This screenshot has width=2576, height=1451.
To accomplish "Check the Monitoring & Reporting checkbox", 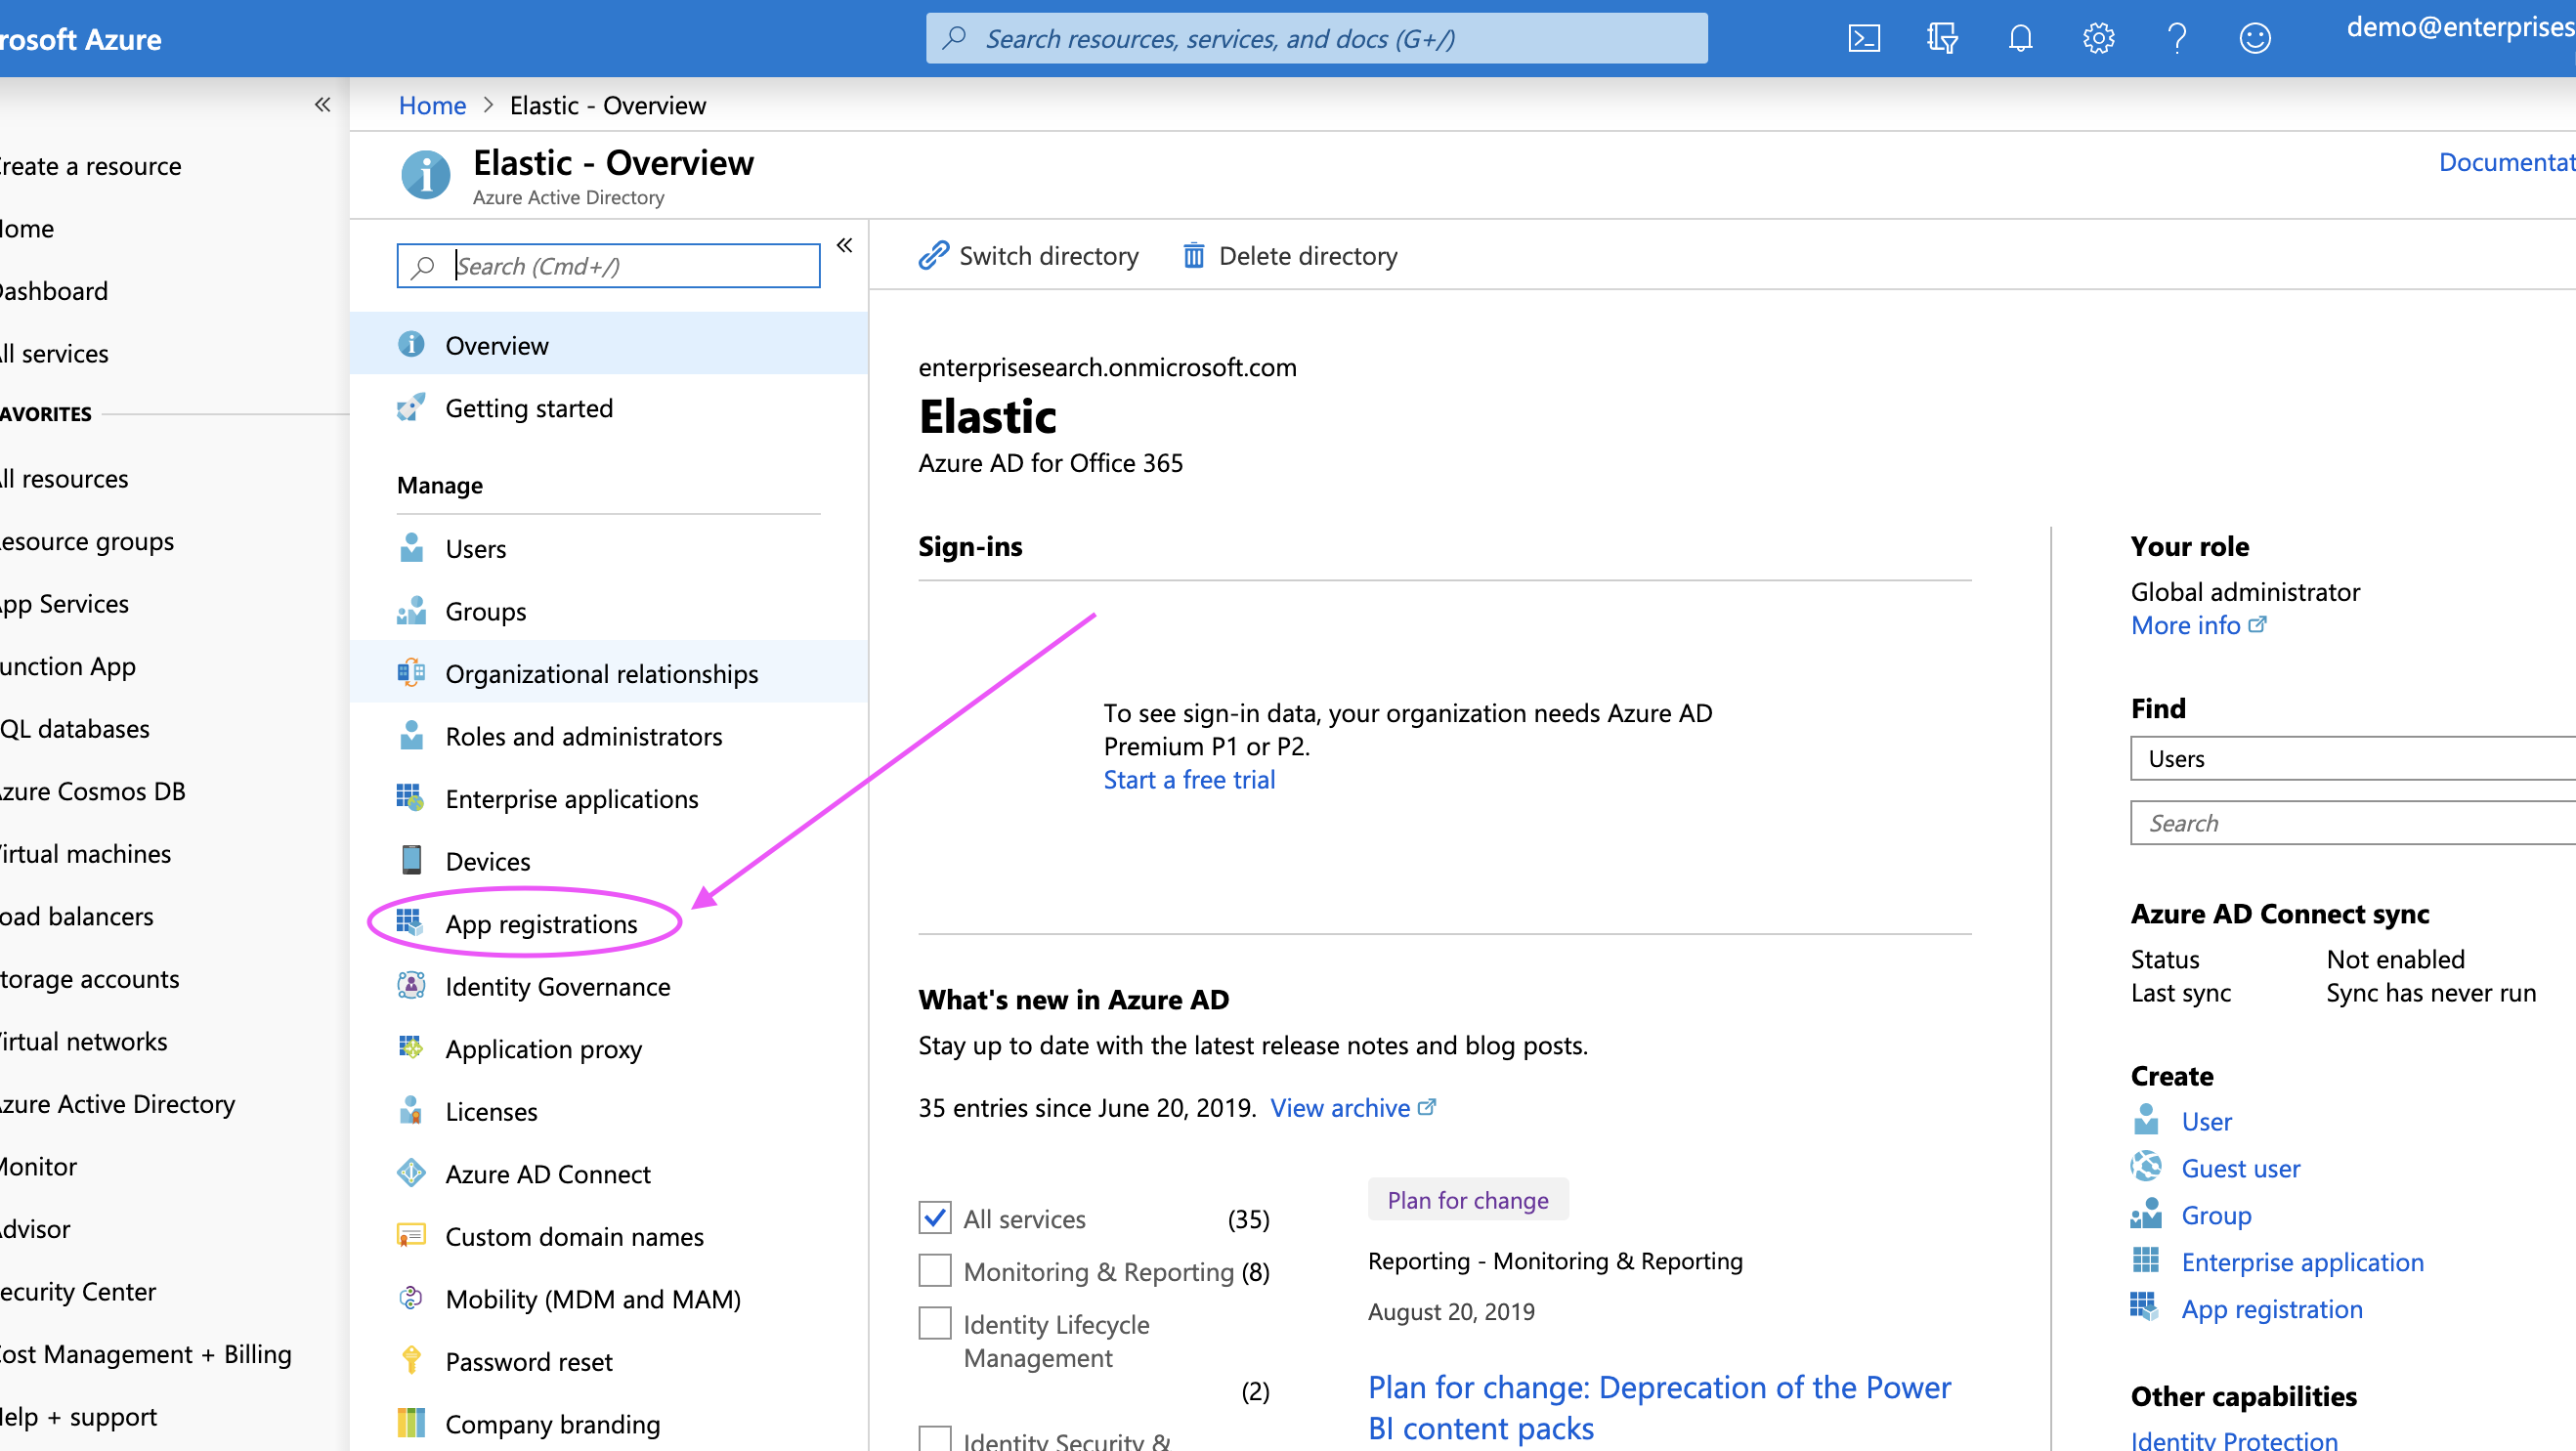I will [x=935, y=1270].
